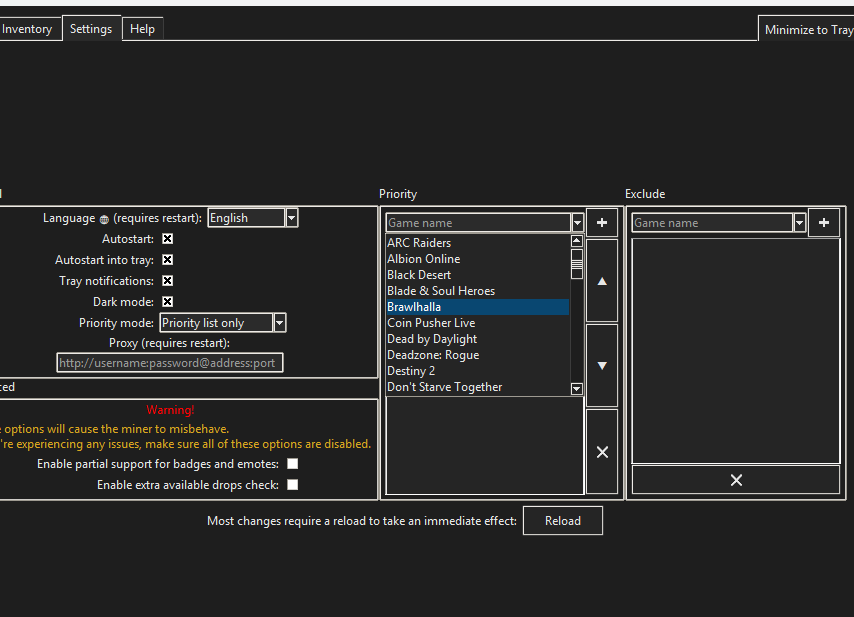Screen dimensions: 854x617
Task: Click the Proxy address input field
Action: click(170, 363)
